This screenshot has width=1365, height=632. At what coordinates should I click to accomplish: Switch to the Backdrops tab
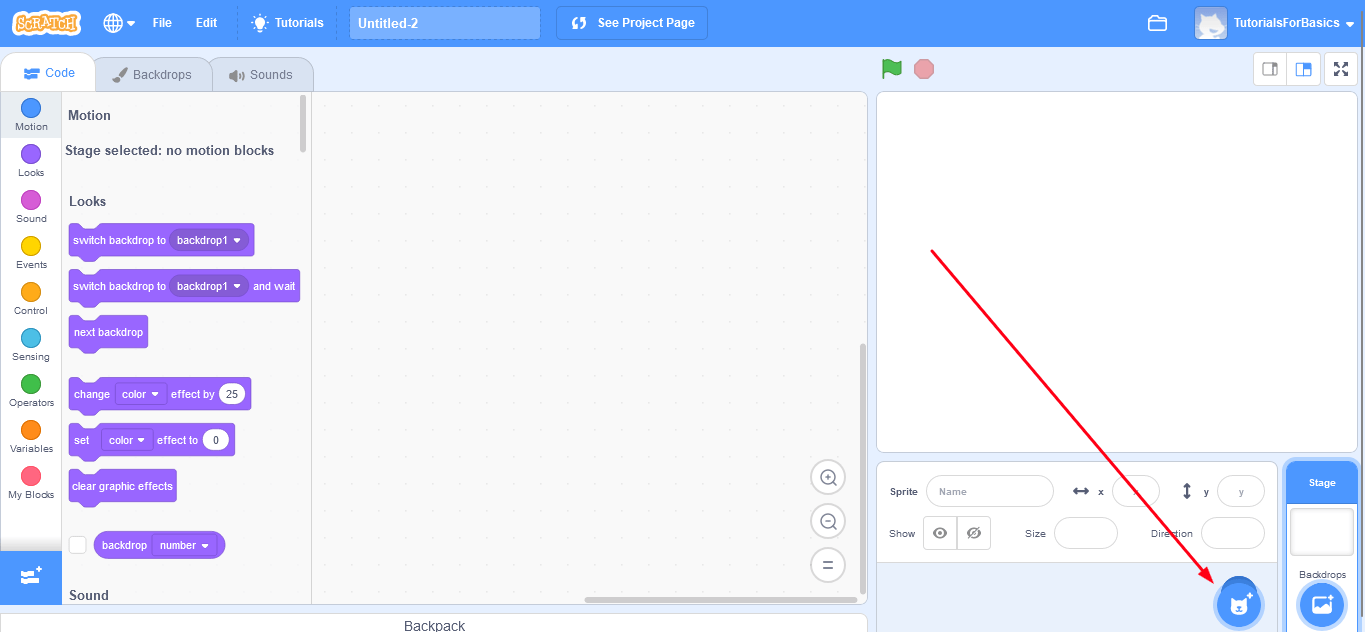coord(152,75)
